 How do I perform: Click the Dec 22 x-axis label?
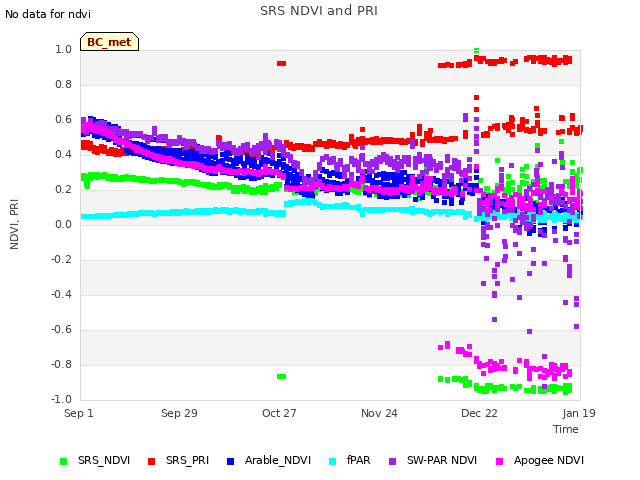tap(479, 413)
